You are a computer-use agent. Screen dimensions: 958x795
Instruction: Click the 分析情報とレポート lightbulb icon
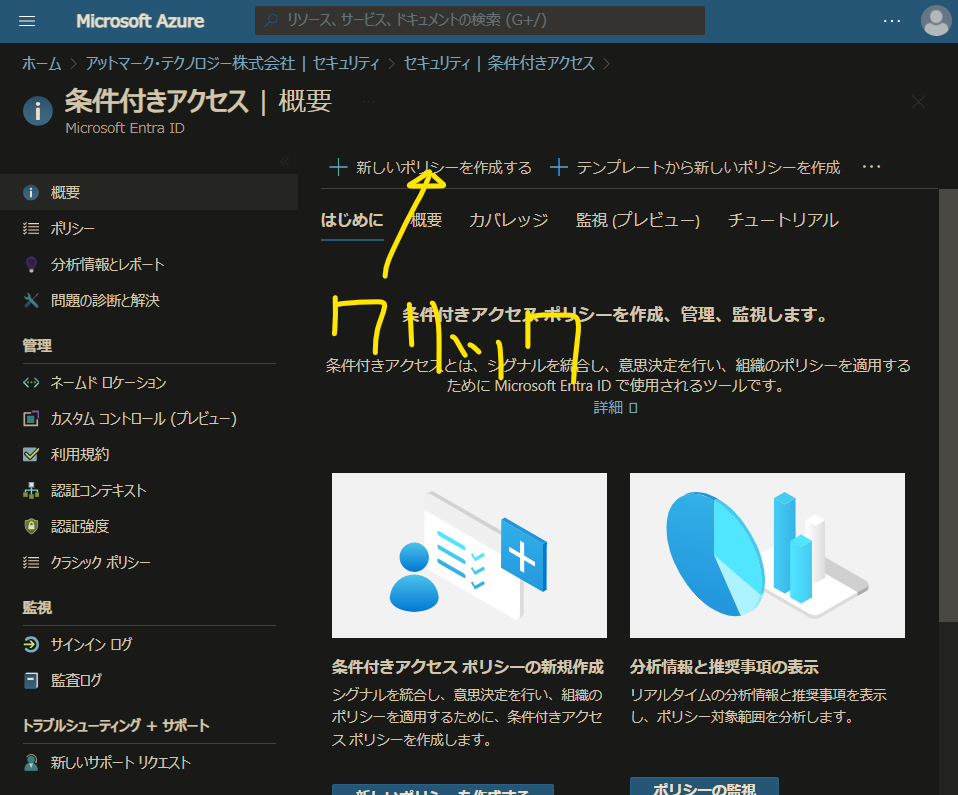pyautogui.click(x=31, y=265)
